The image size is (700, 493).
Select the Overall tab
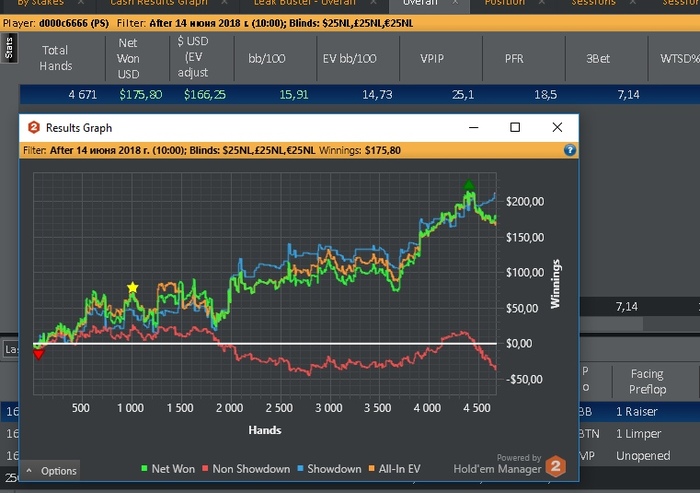coord(420,3)
